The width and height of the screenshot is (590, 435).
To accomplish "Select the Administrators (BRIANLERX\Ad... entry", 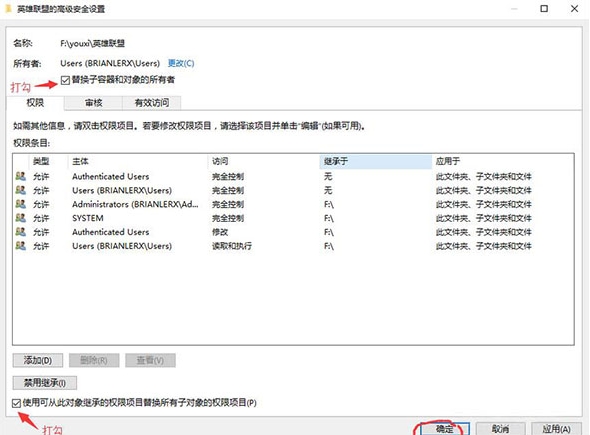I will click(293, 204).
